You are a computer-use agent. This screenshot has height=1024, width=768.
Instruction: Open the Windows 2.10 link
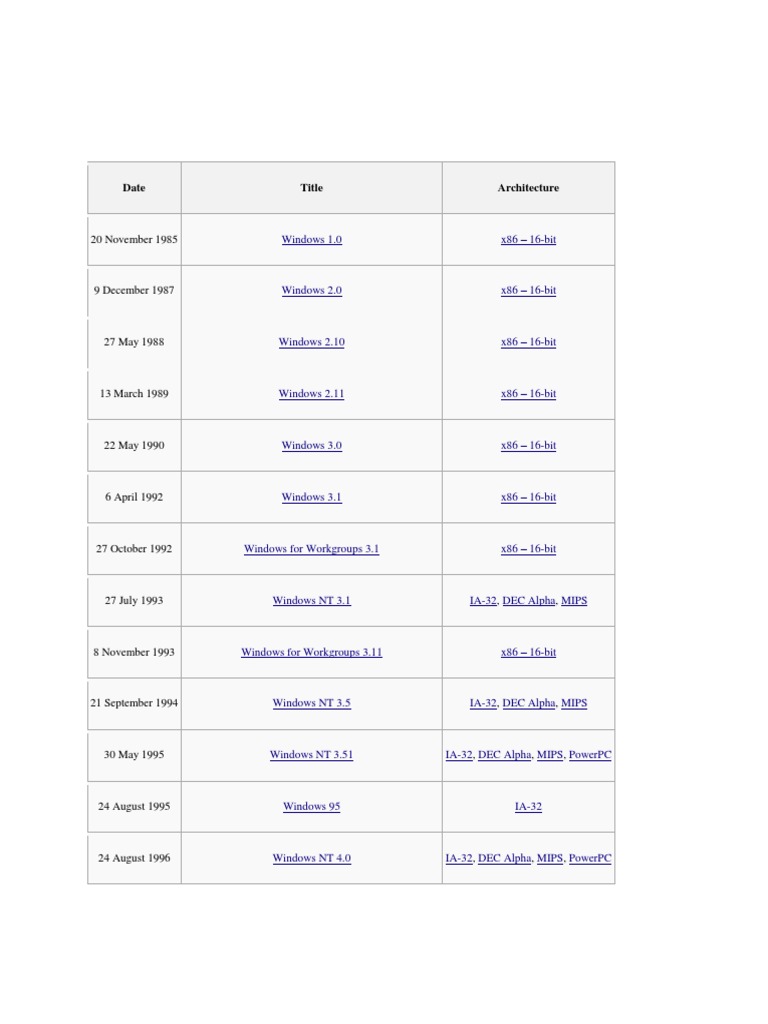tap(311, 342)
